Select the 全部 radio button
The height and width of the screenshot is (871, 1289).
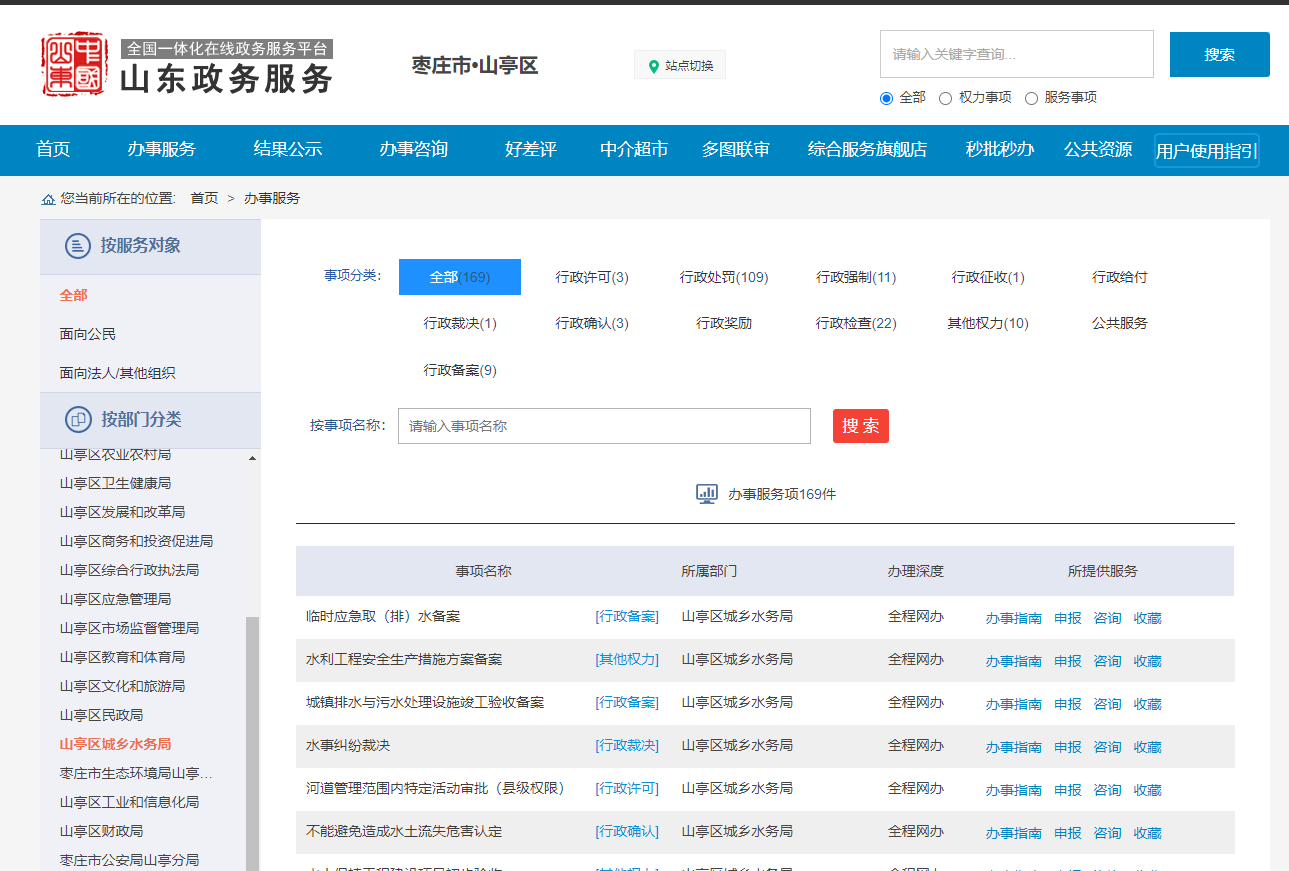[886, 98]
